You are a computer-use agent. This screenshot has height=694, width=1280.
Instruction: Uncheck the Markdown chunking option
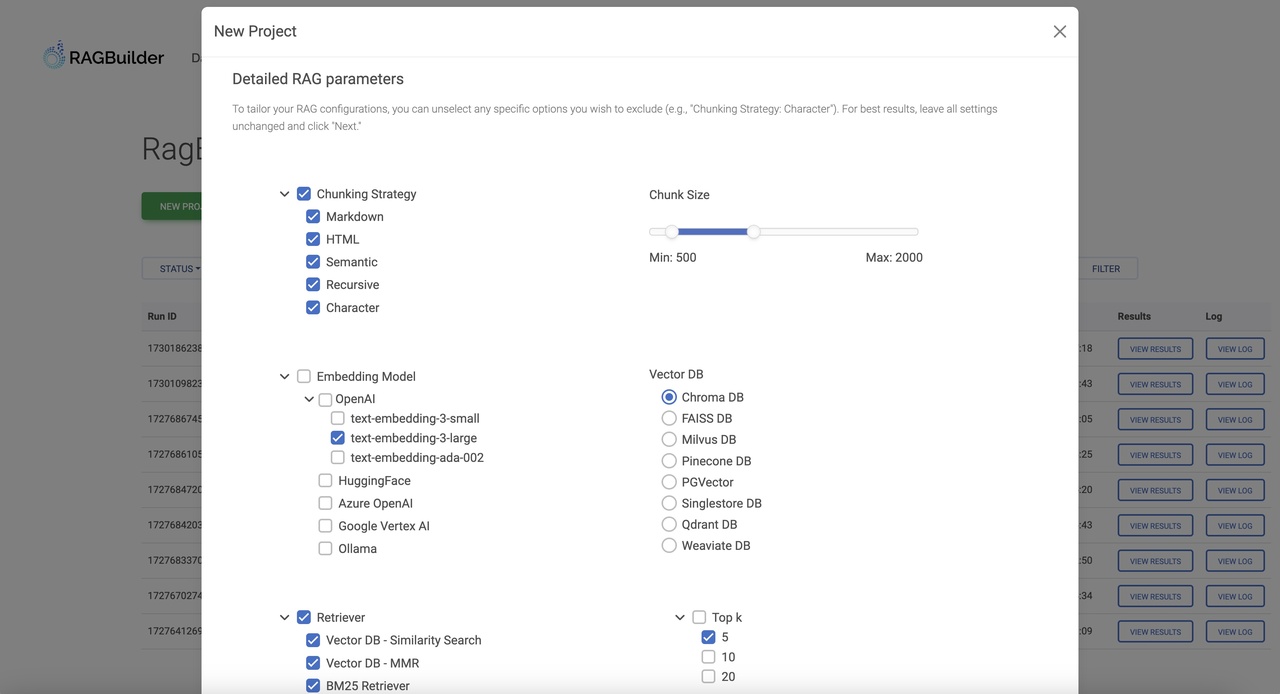pos(313,217)
